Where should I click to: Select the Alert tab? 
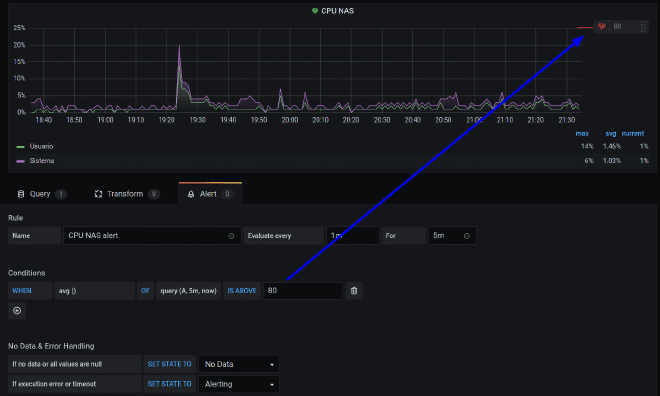[210, 194]
